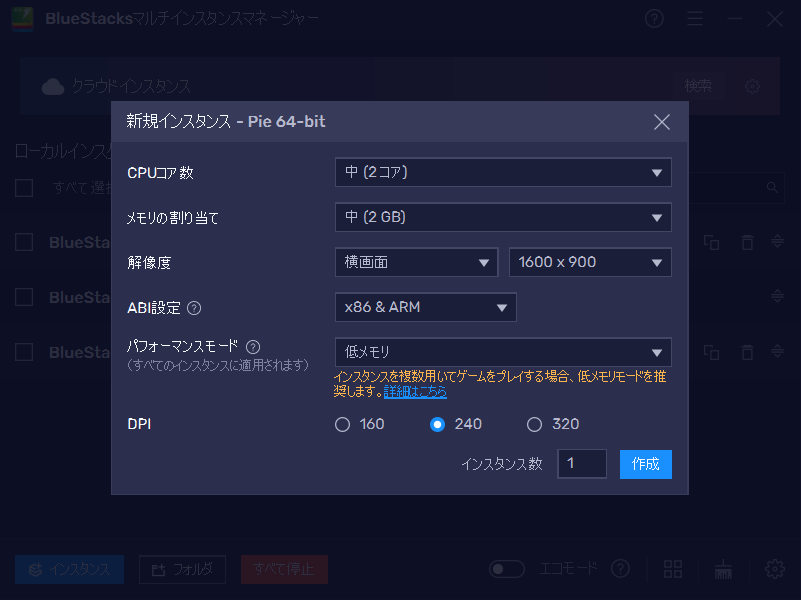Screen dimensions: 801x602
Task: Click the フォルダ button in bottom bar
Action: 182,569
